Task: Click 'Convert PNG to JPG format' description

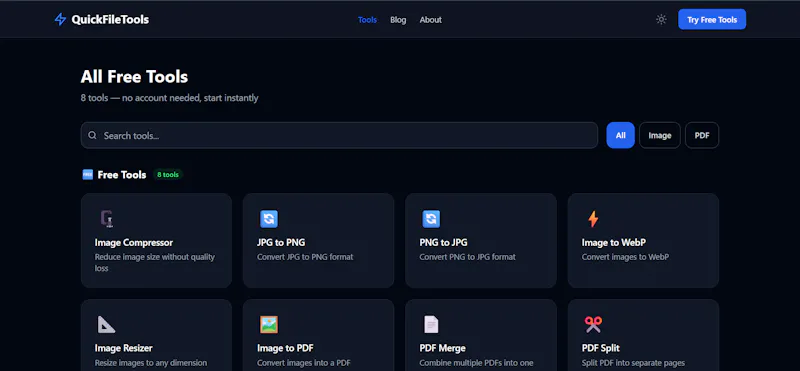Action: 467,257
